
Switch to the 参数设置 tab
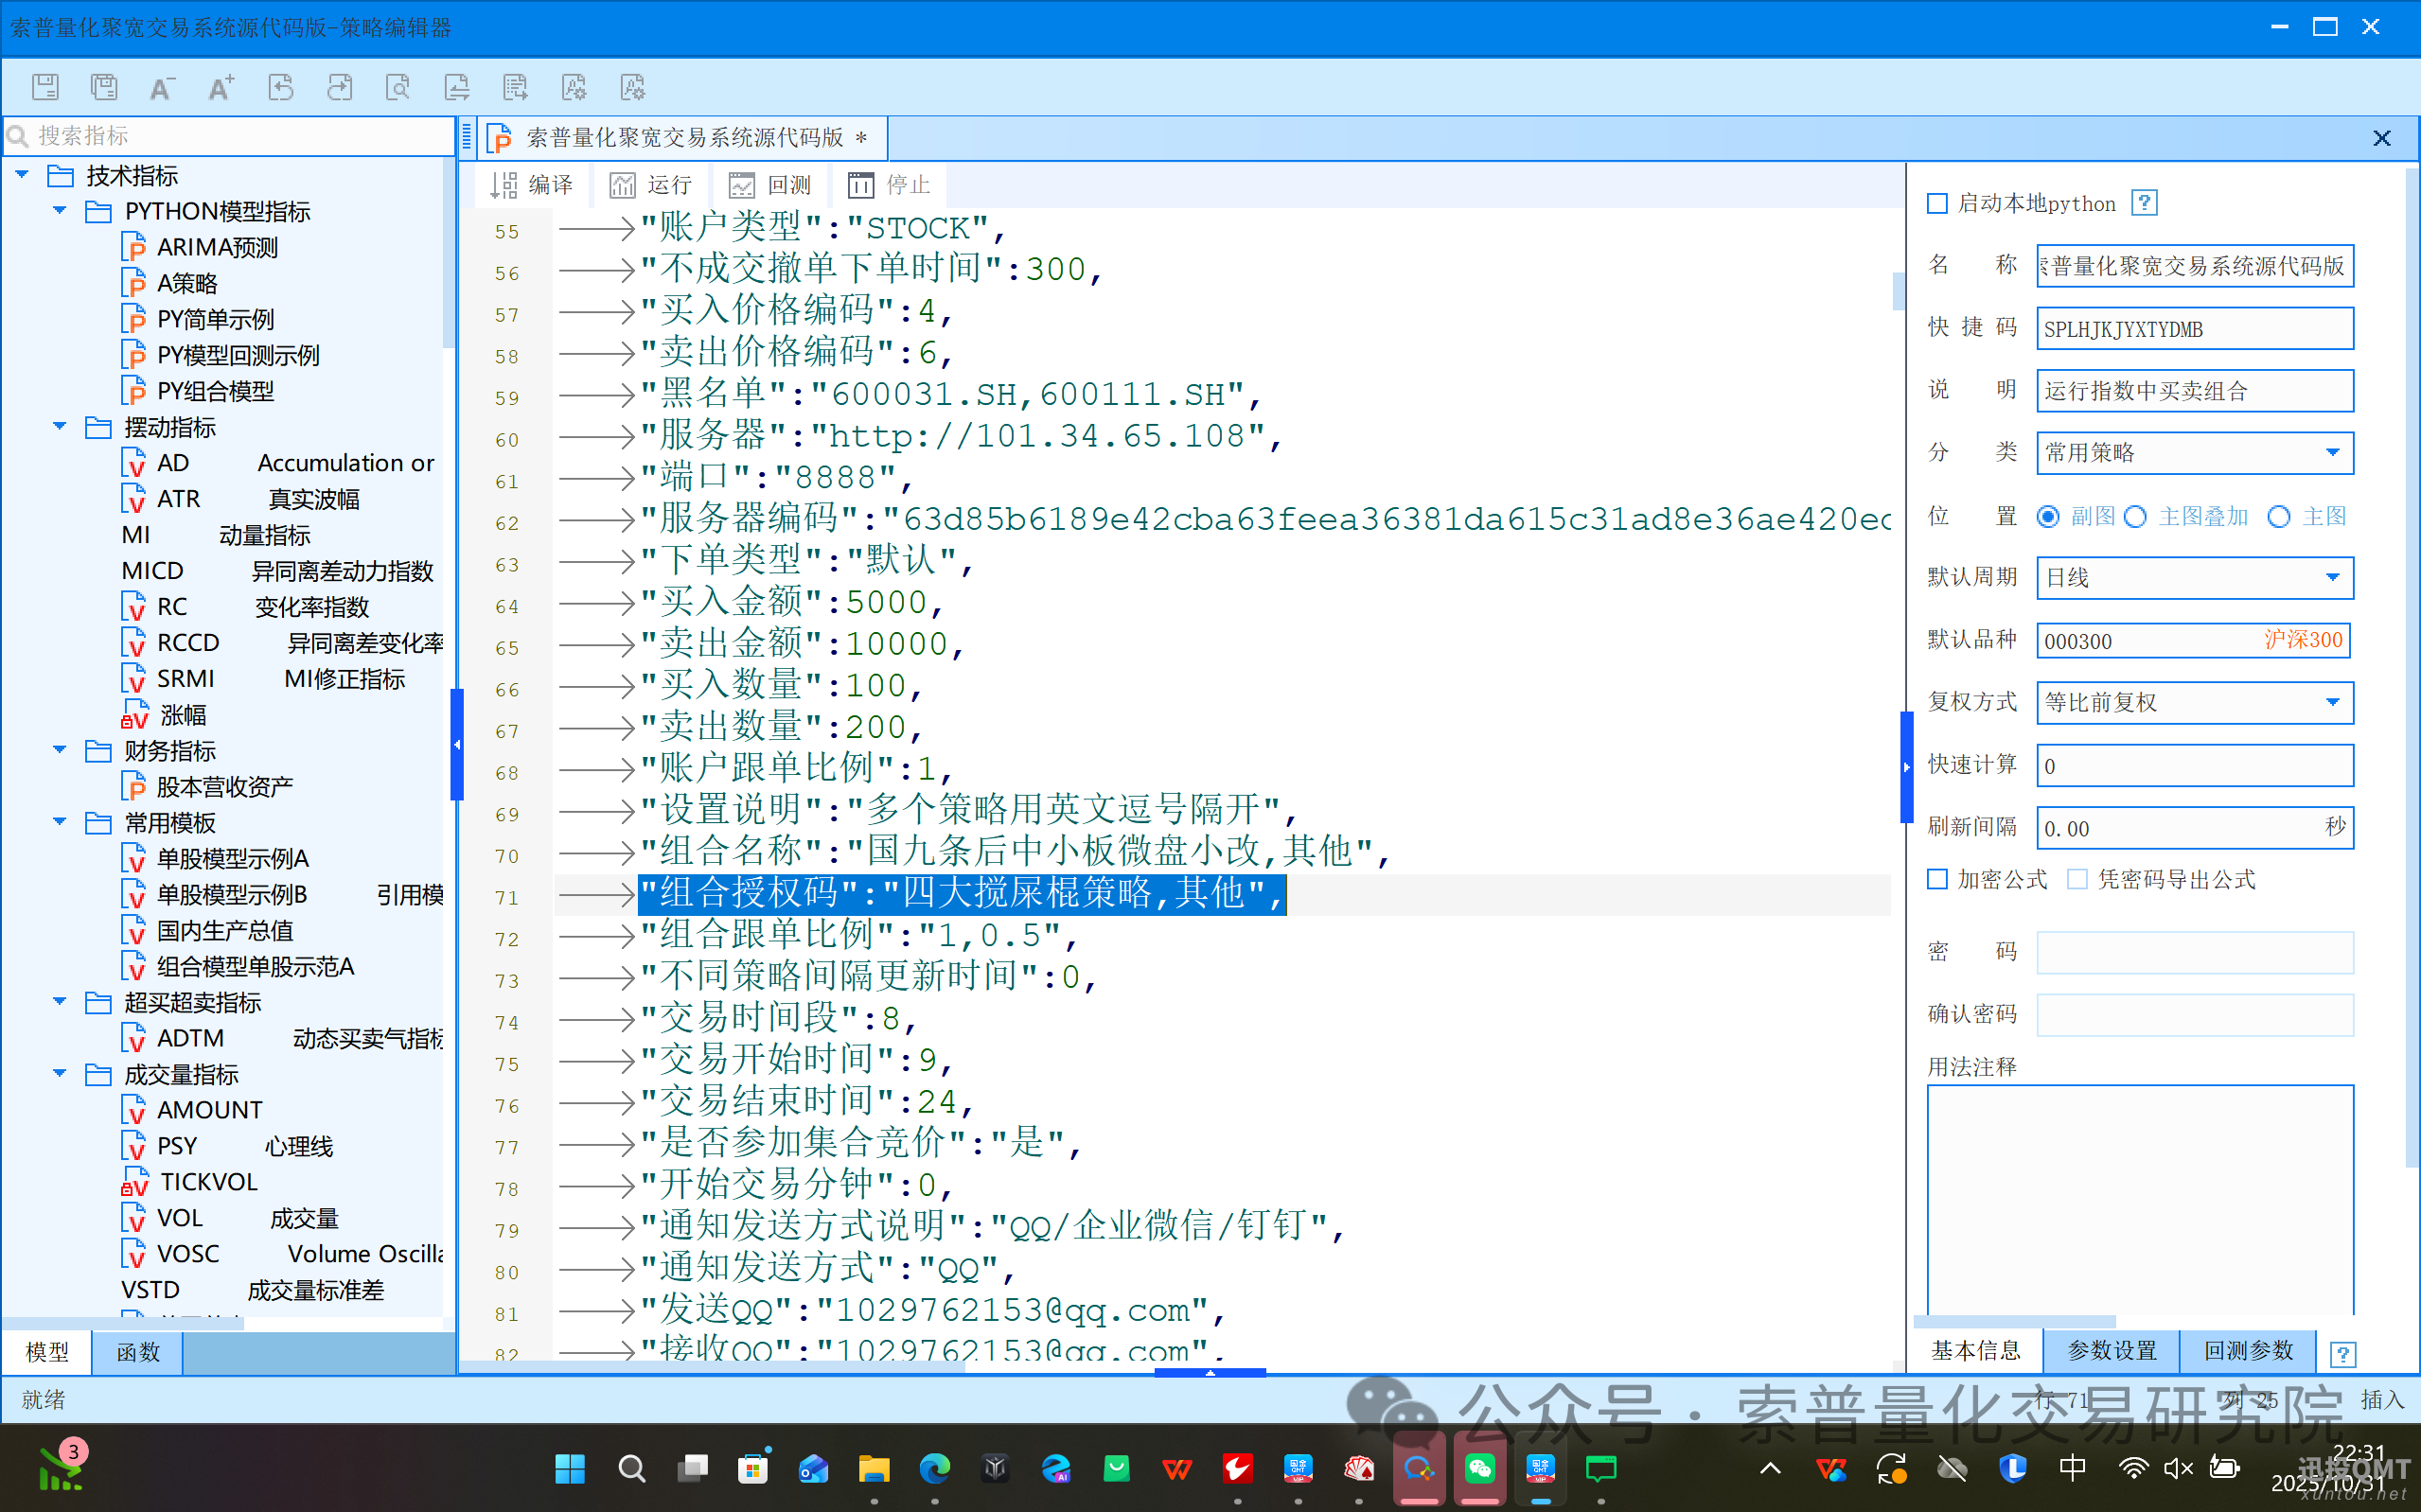point(2111,1351)
